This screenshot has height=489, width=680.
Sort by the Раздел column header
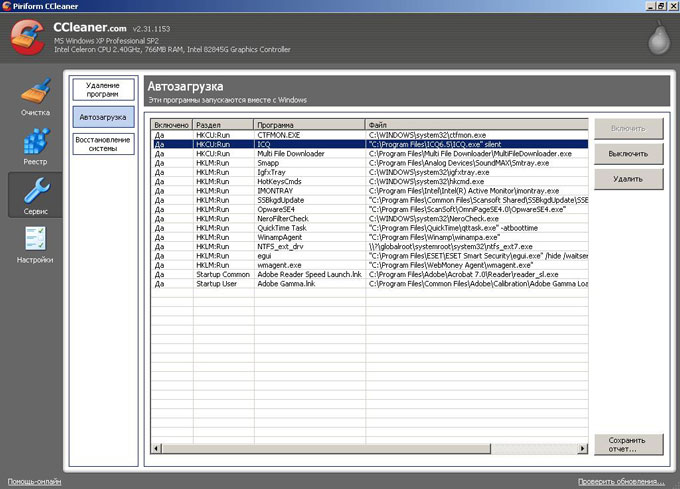point(223,125)
